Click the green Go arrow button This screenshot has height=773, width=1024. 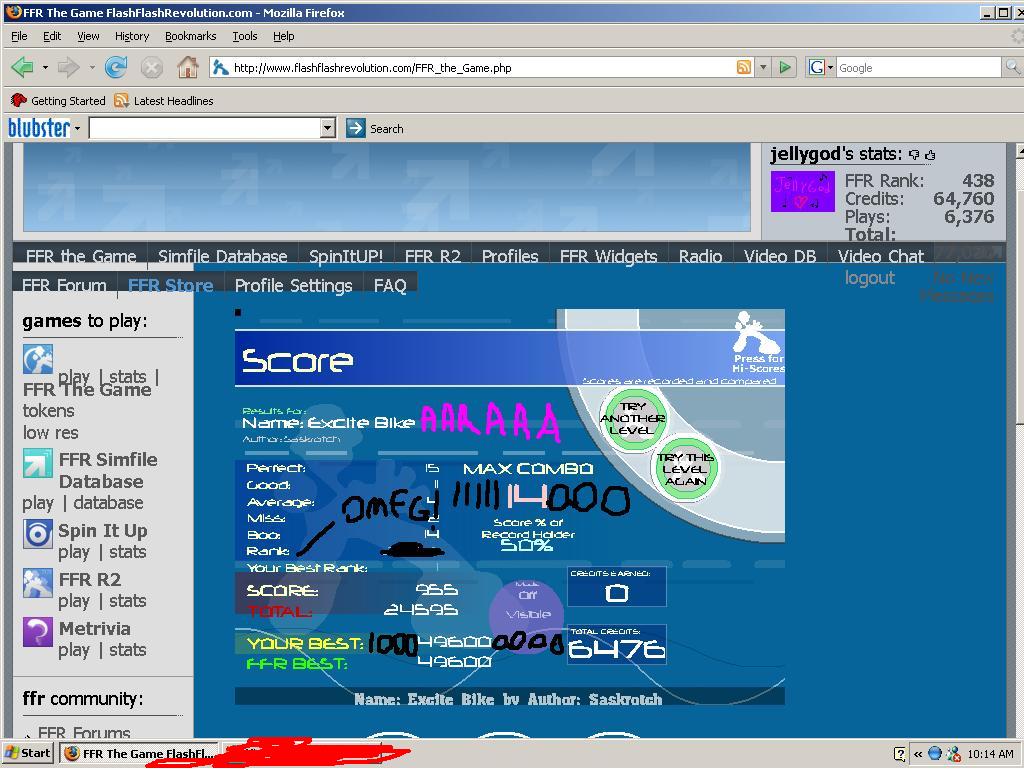click(785, 67)
